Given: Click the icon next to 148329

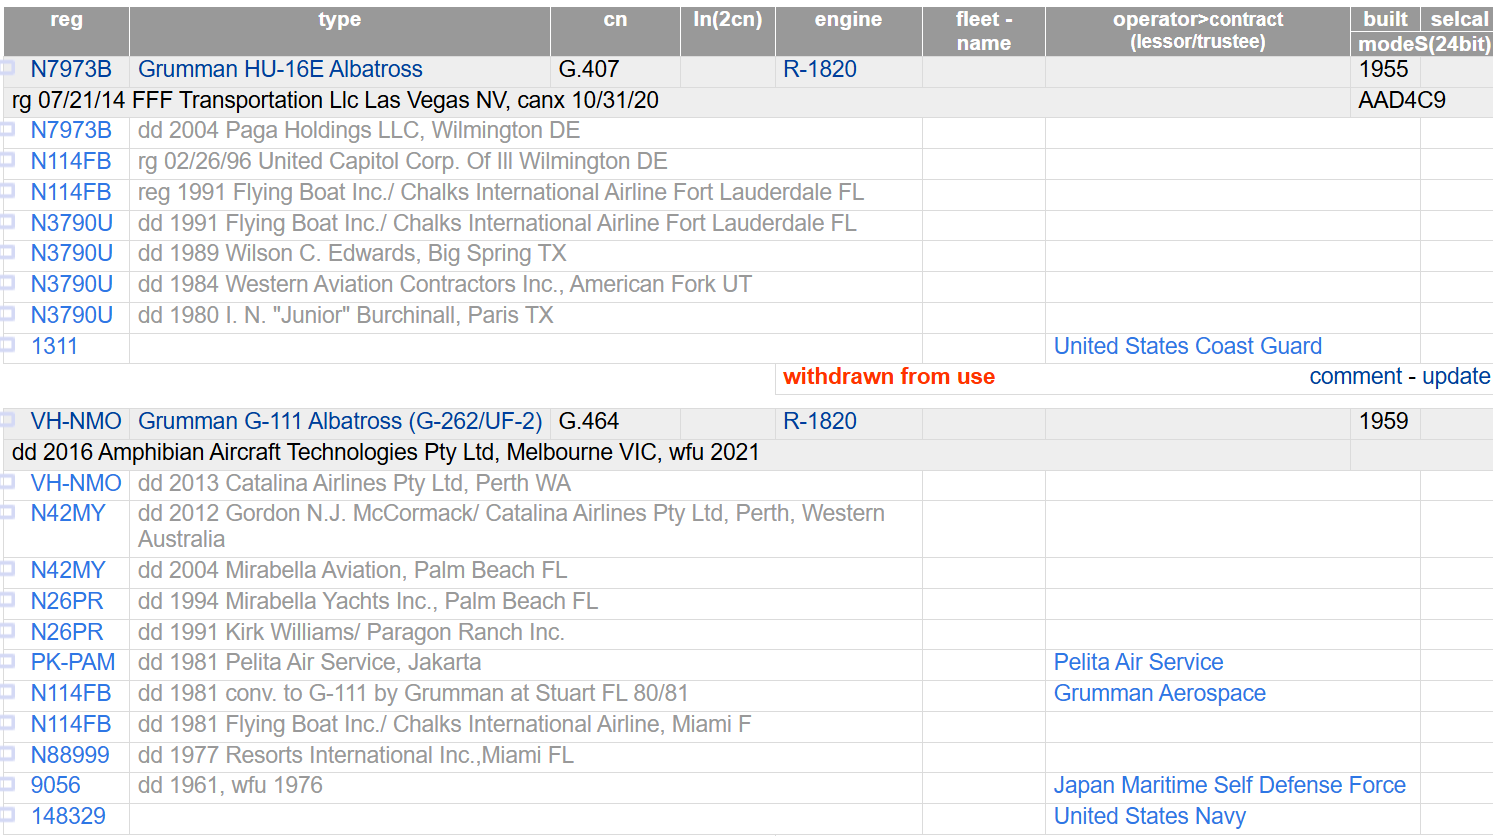Looking at the screenshot, I should (x=7, y=815).
